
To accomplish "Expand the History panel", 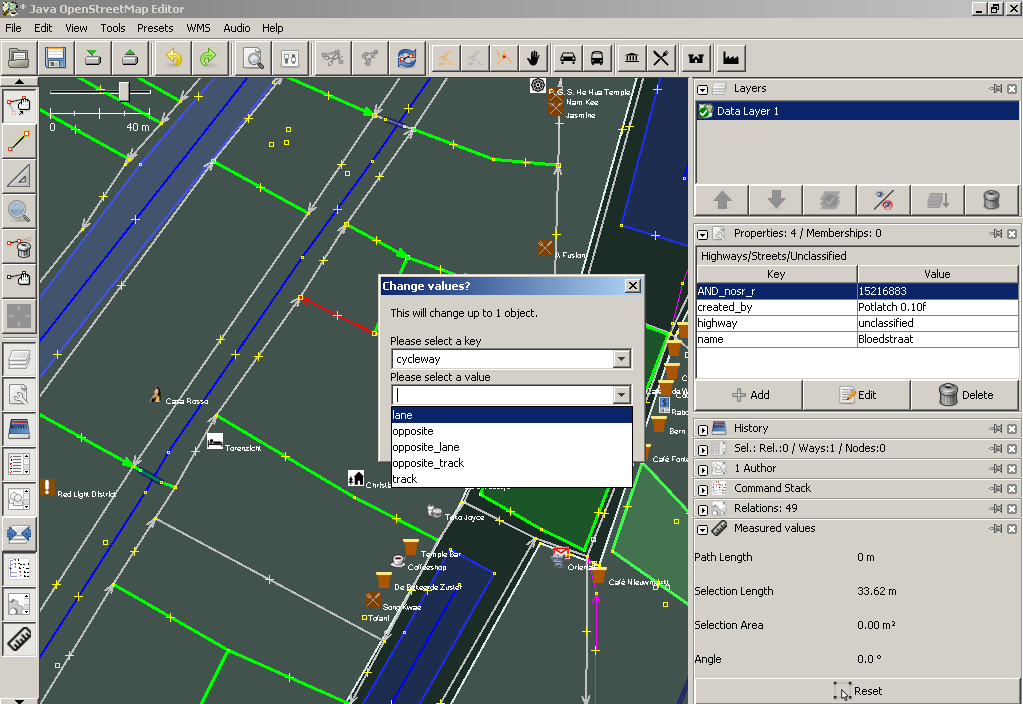I will (703, 428).
